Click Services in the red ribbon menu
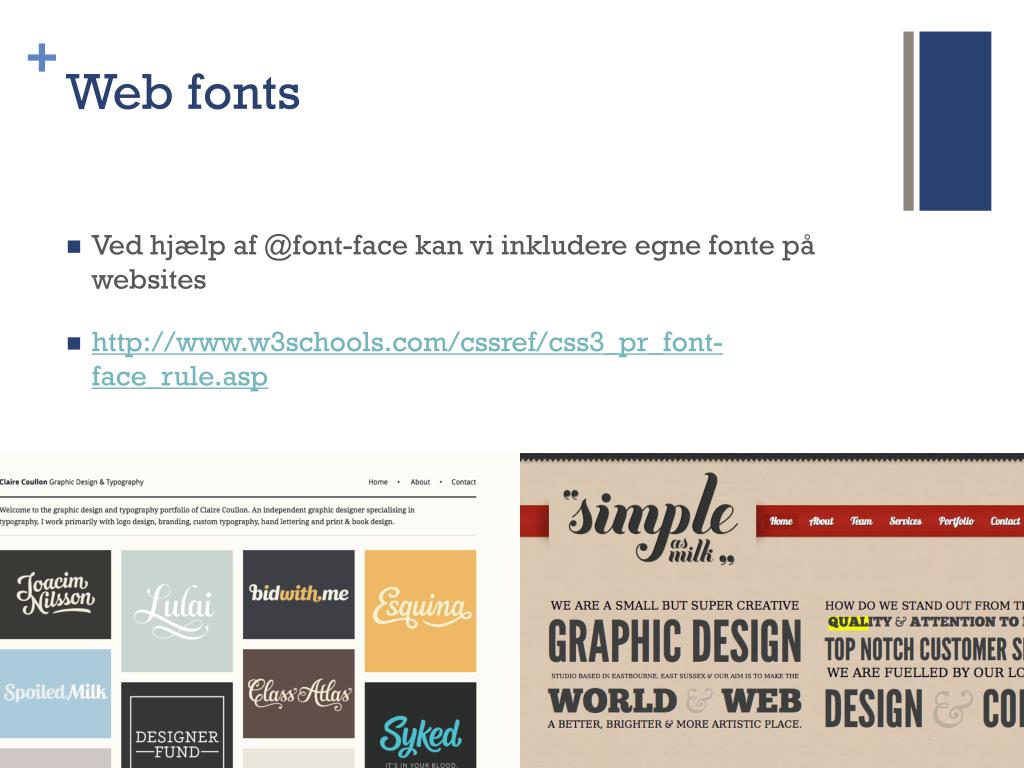 click(906, 521)
